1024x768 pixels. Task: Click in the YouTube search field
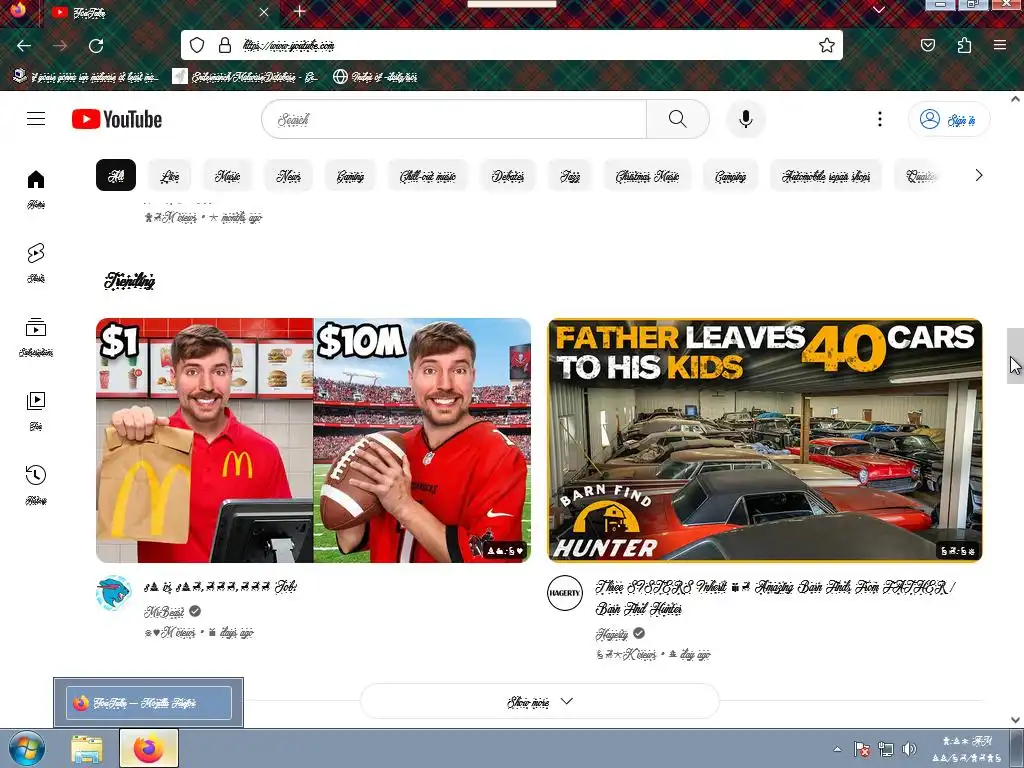tap(454, 119)
